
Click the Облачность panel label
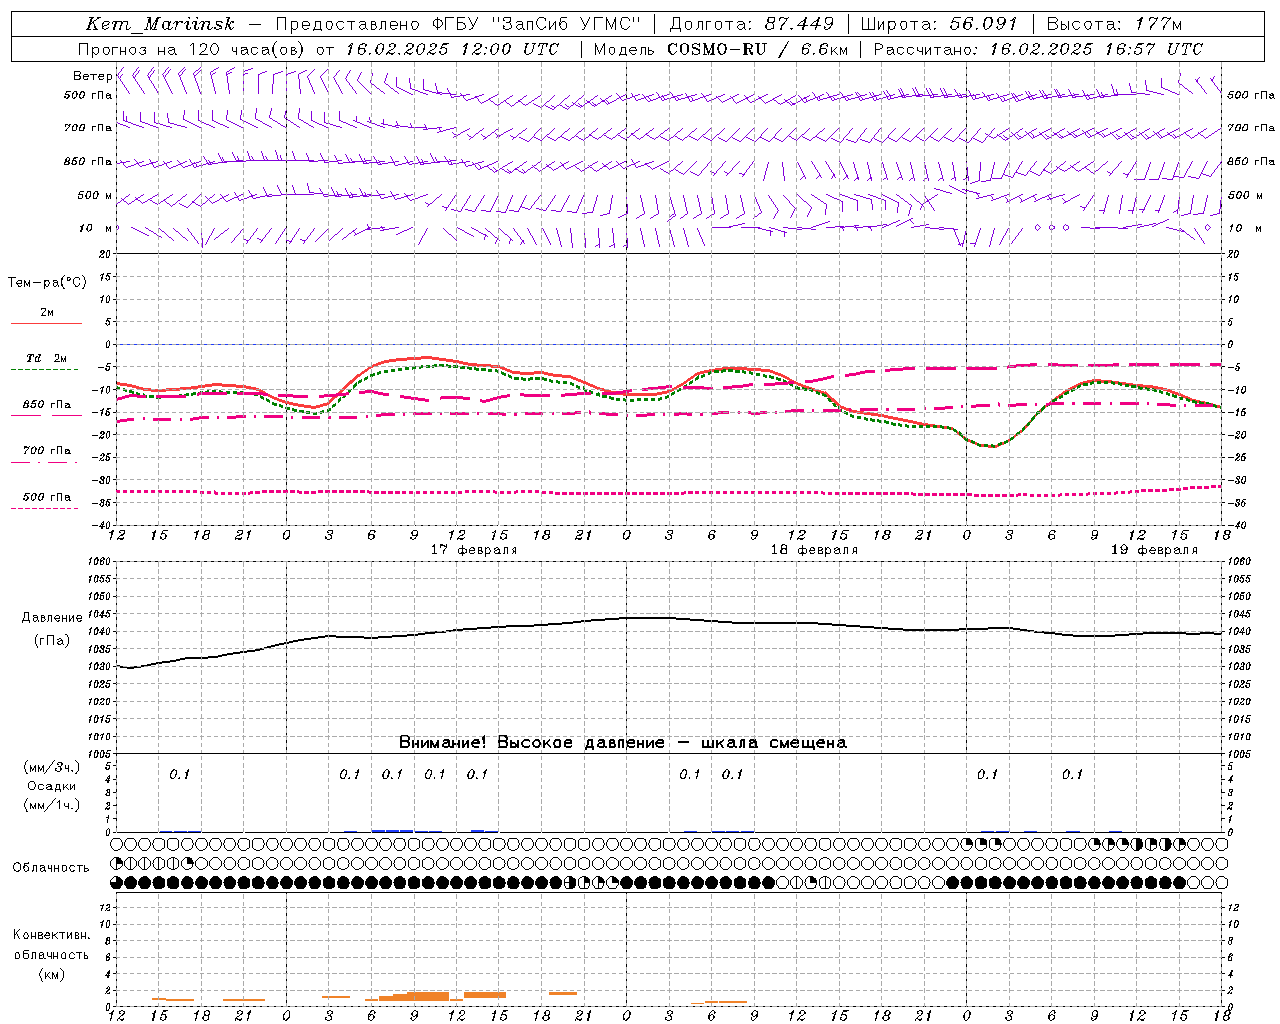51,867
